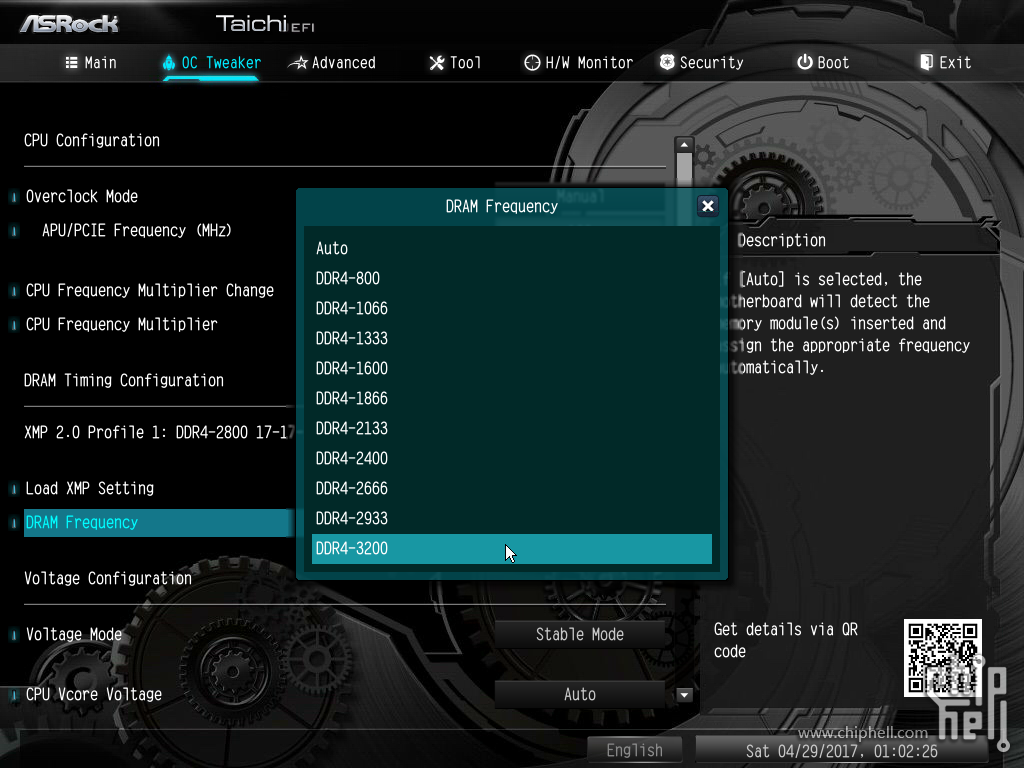Select DDR4-1600 frequency option
Screen dimensions: 1024x768
pos(512,368)
